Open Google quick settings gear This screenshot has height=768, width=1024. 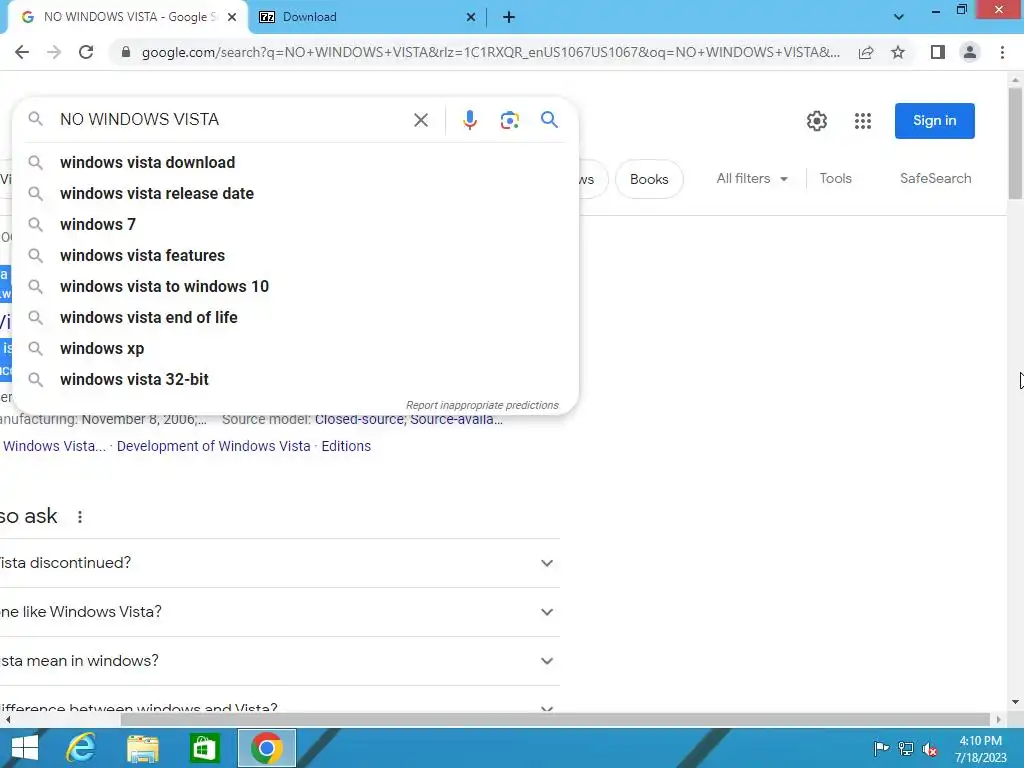(x=816, y=121)
